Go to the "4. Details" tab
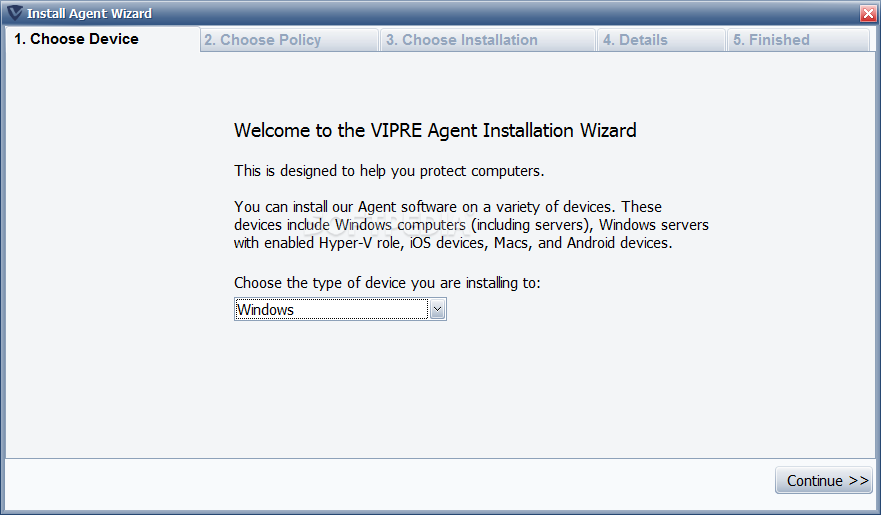881x515 pixels. (635, 40)
